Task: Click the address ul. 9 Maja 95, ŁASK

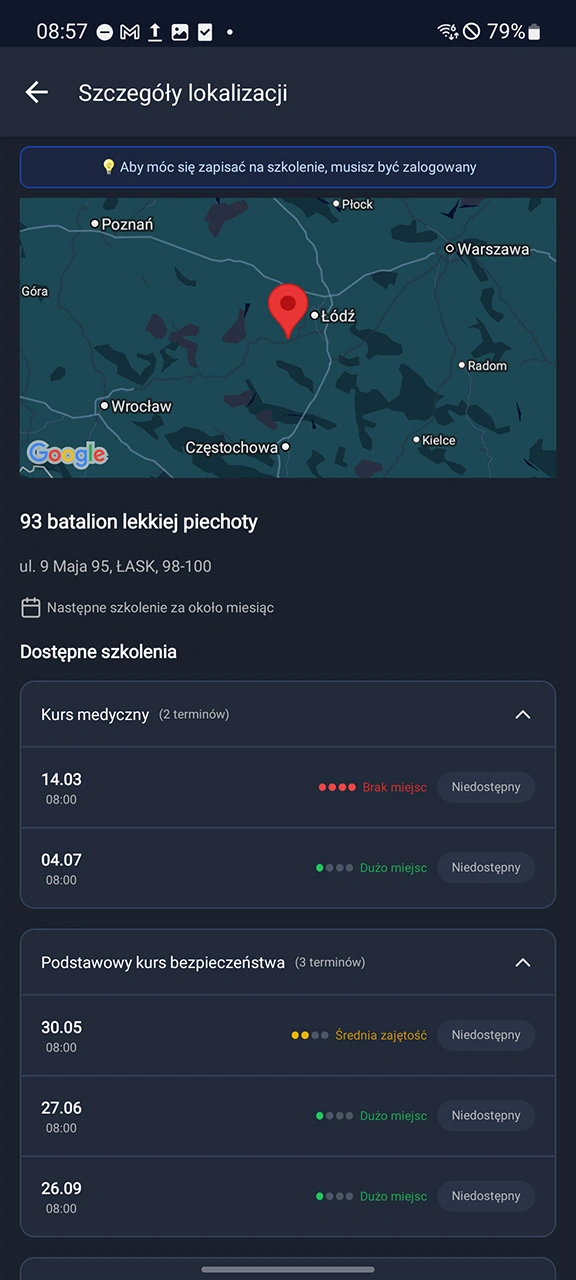Action: (110, 566)
